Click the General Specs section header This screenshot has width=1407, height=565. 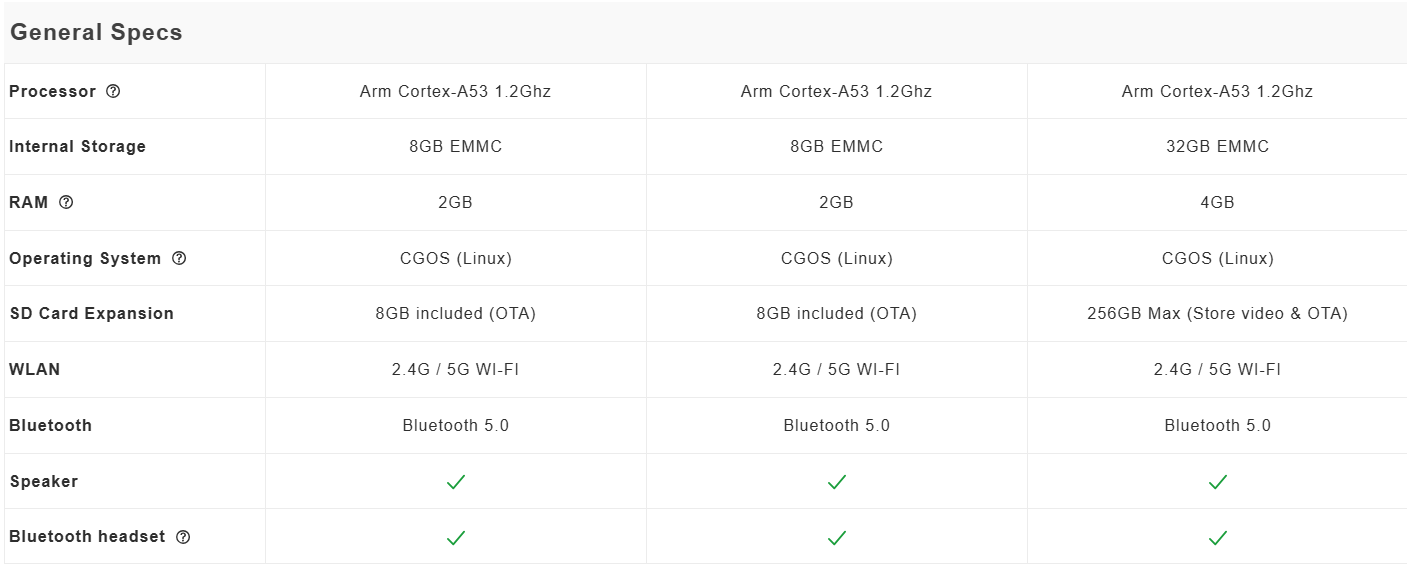tap(96, 32)
